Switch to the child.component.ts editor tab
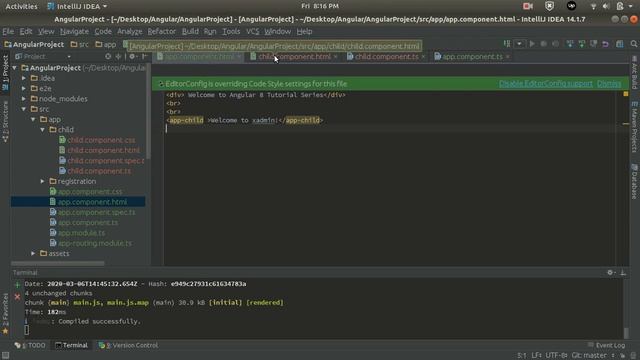 386,57
